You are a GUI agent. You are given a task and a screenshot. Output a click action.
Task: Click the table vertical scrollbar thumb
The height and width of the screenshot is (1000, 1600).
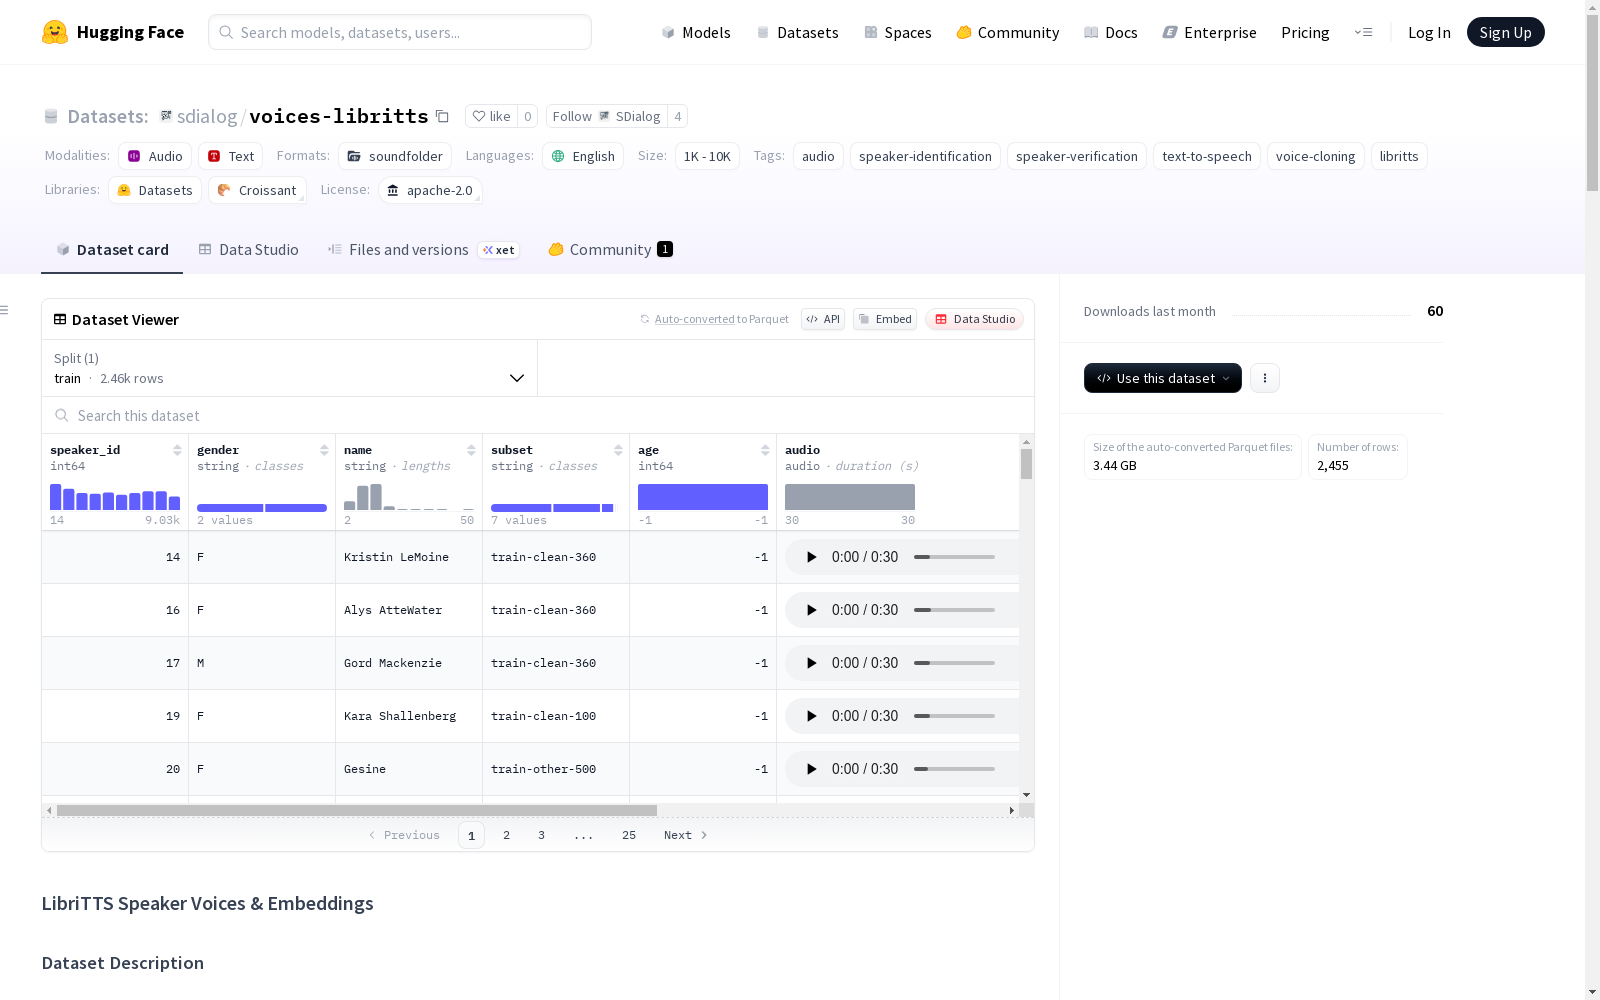point(1026,464)
